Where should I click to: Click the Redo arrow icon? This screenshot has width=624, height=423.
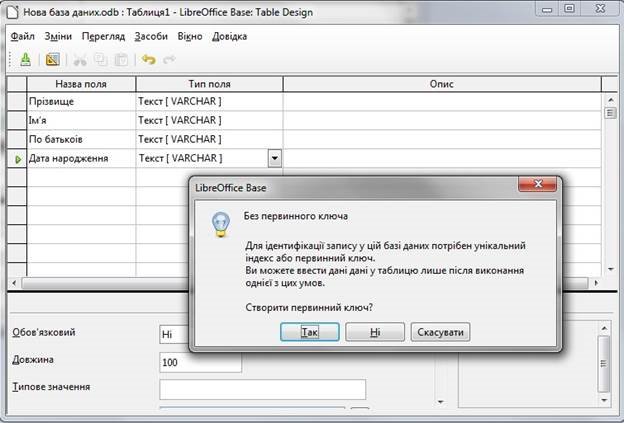point(169,60)
